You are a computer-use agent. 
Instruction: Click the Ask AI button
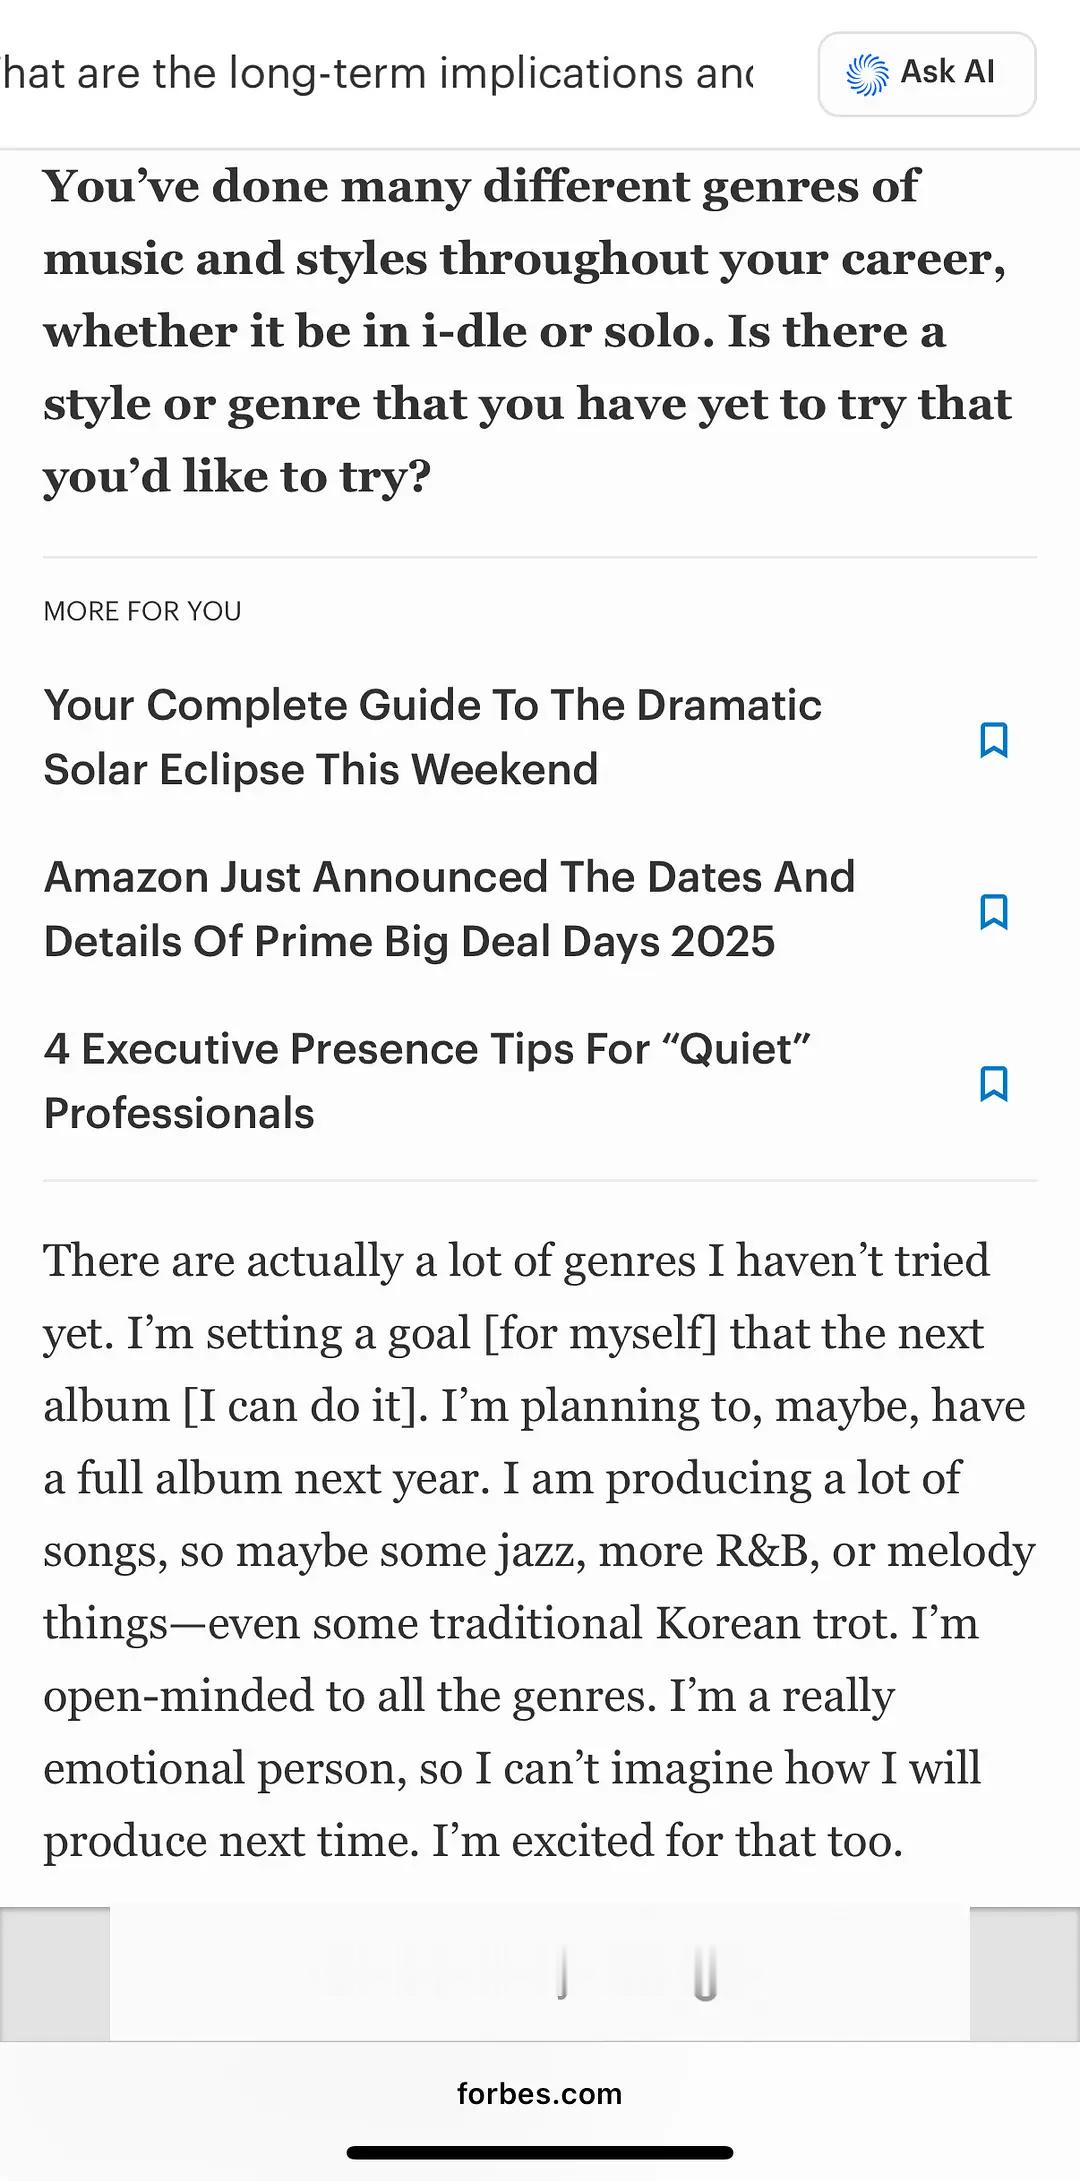[927, 74]
